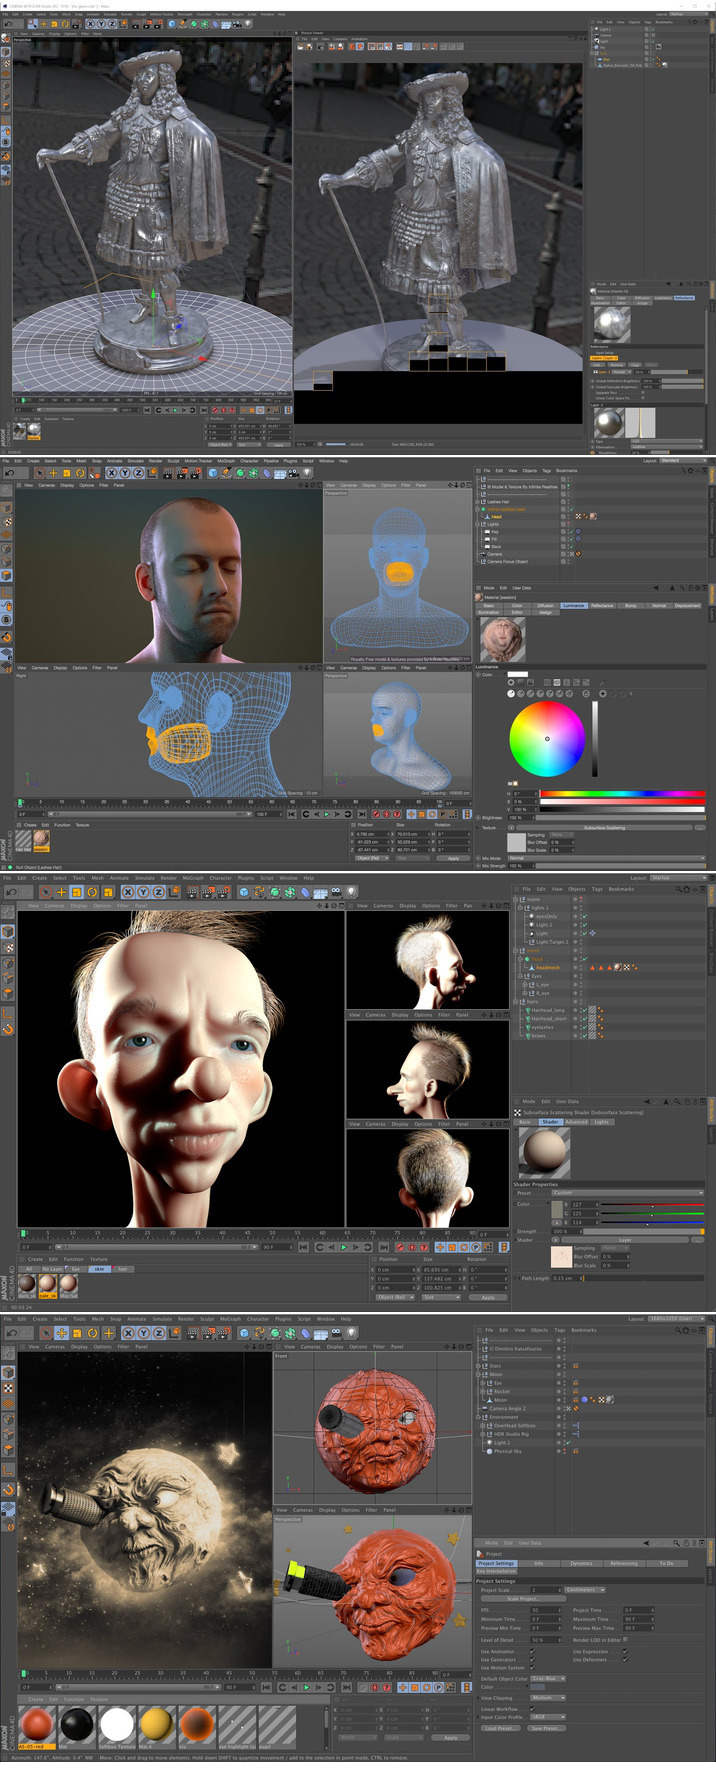This screenshot has width=716, height=1772.
Task: Toggle Y-axis lock in caricature scene toolbar
Action: (143, 890)
